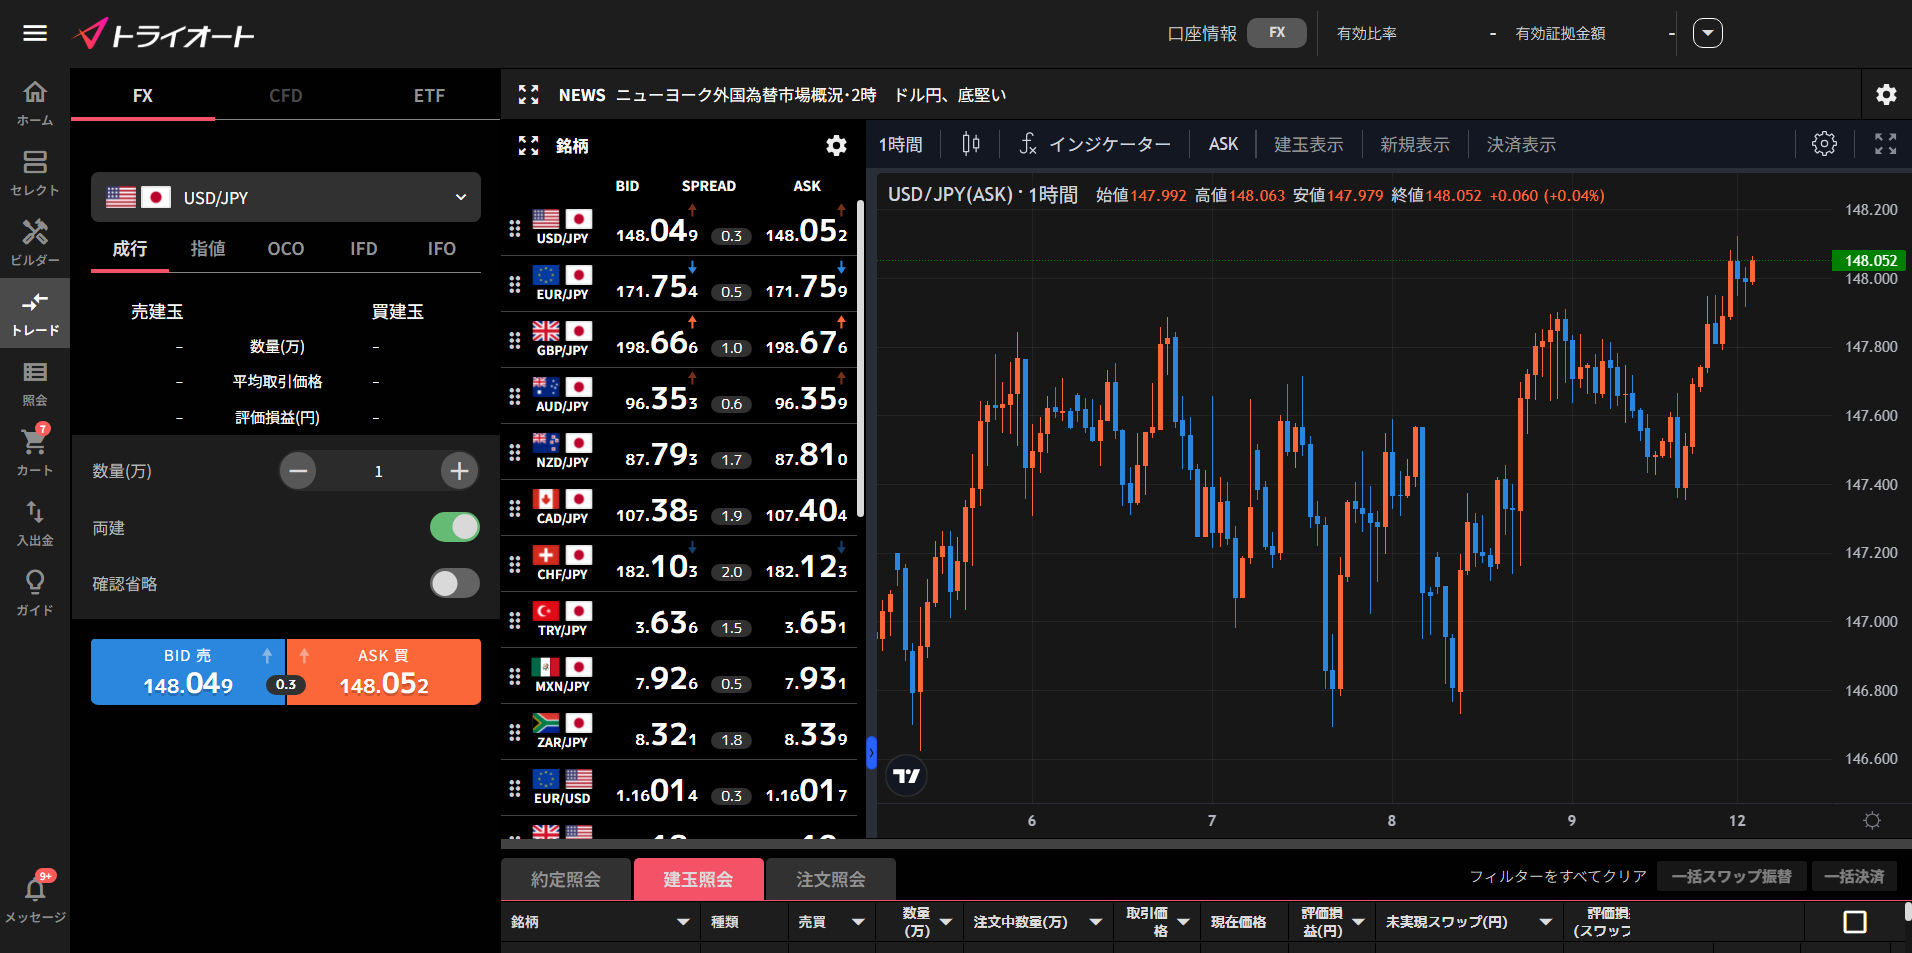
Task: Change the chart candlestick style icon
Action: point(970,144)
